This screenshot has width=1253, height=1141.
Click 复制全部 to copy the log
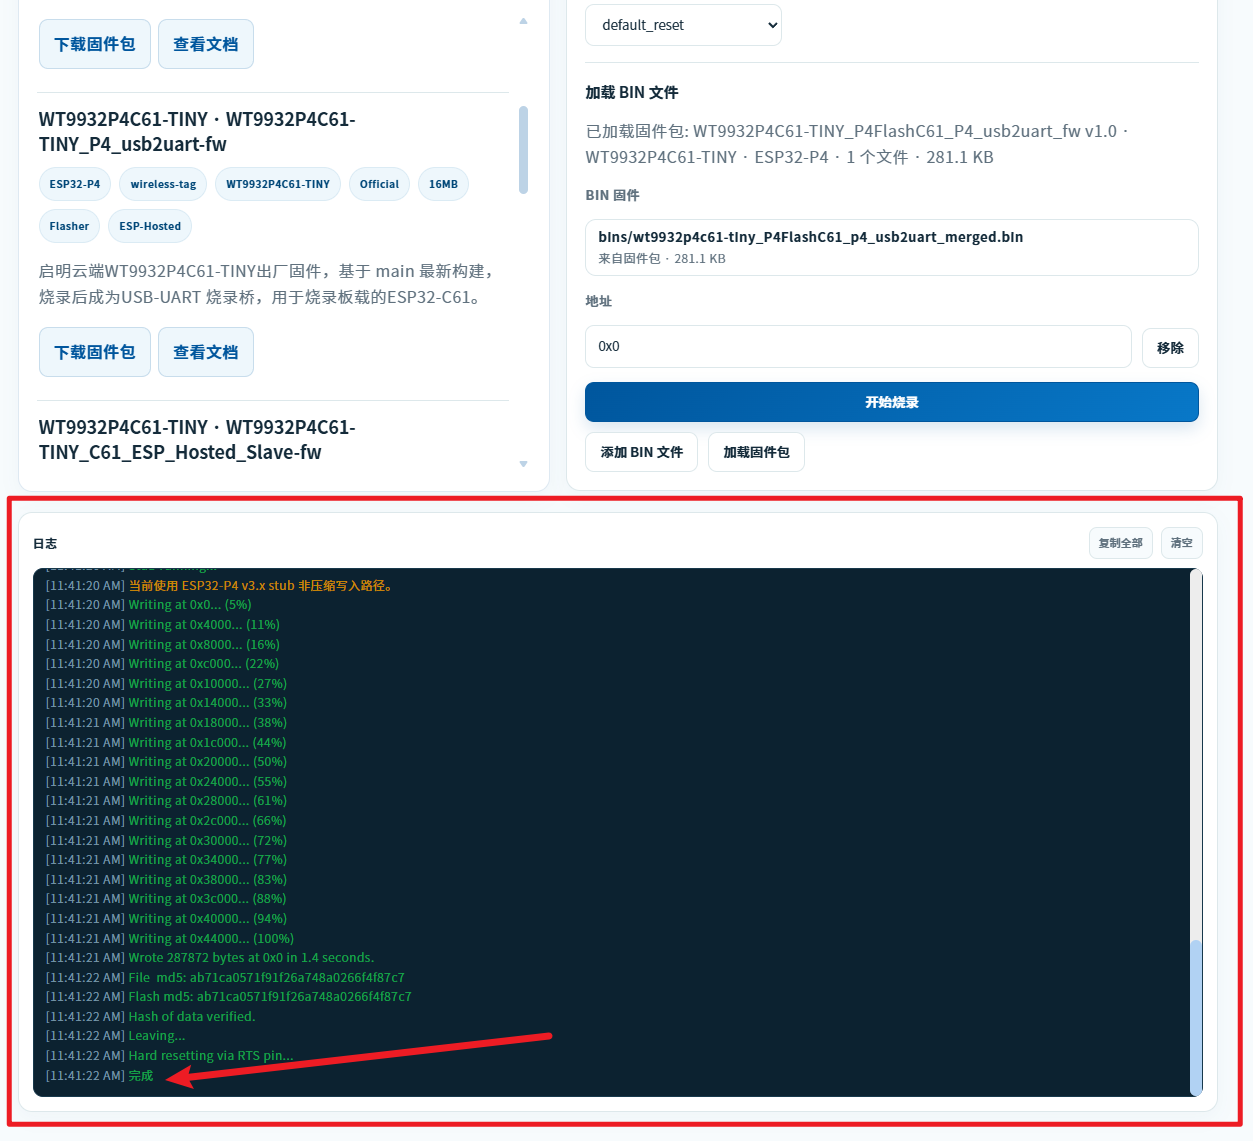coord(1120,543)
